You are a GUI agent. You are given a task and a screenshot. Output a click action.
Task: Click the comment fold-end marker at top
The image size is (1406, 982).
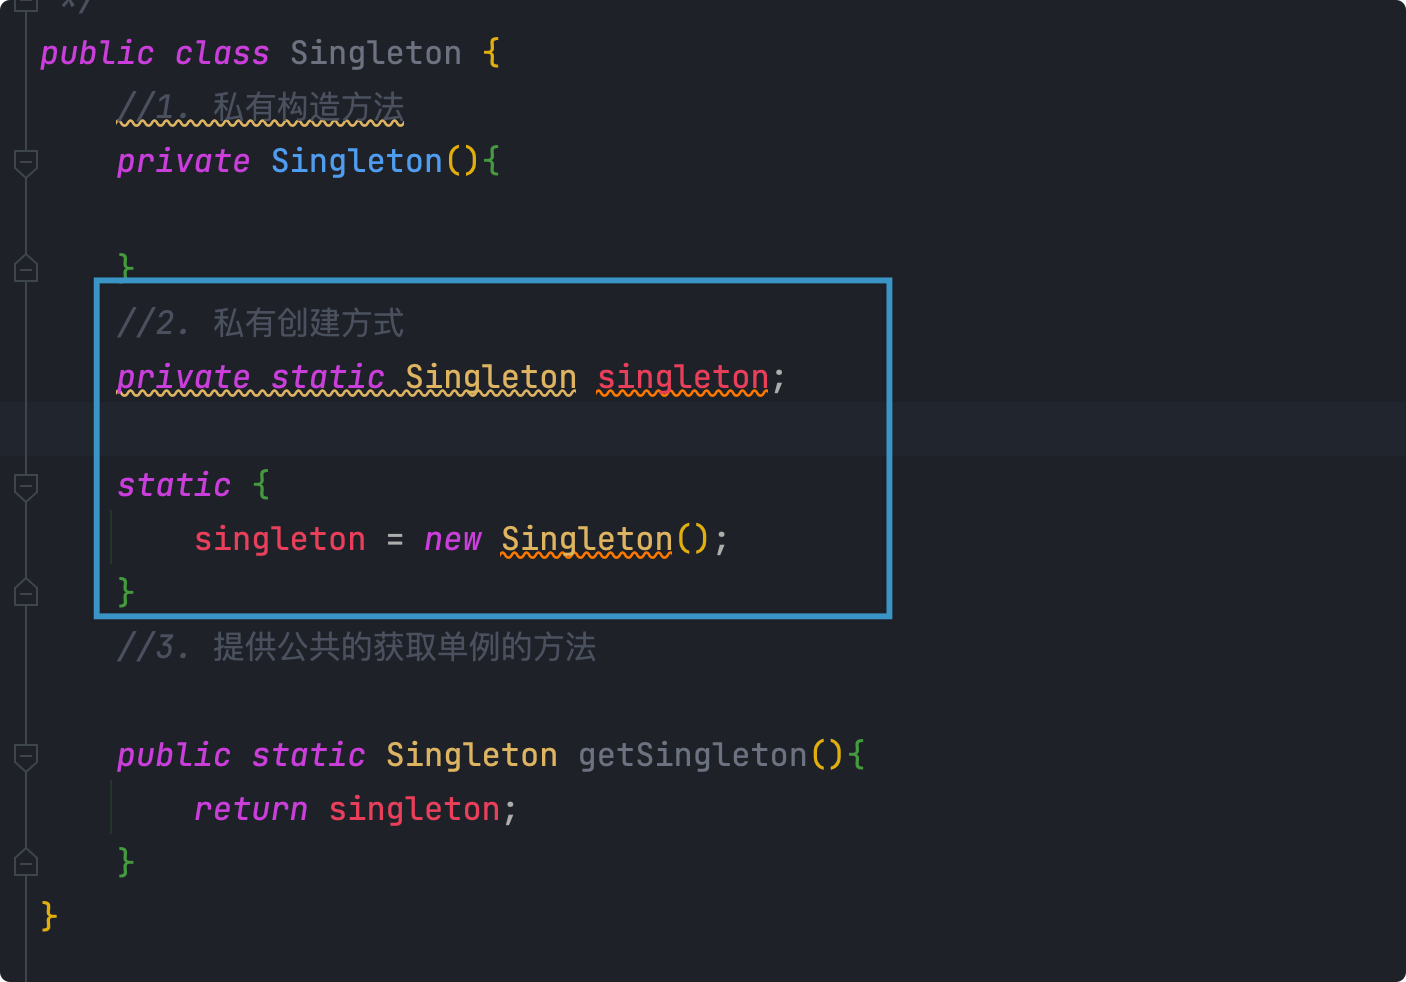(26, 5)
